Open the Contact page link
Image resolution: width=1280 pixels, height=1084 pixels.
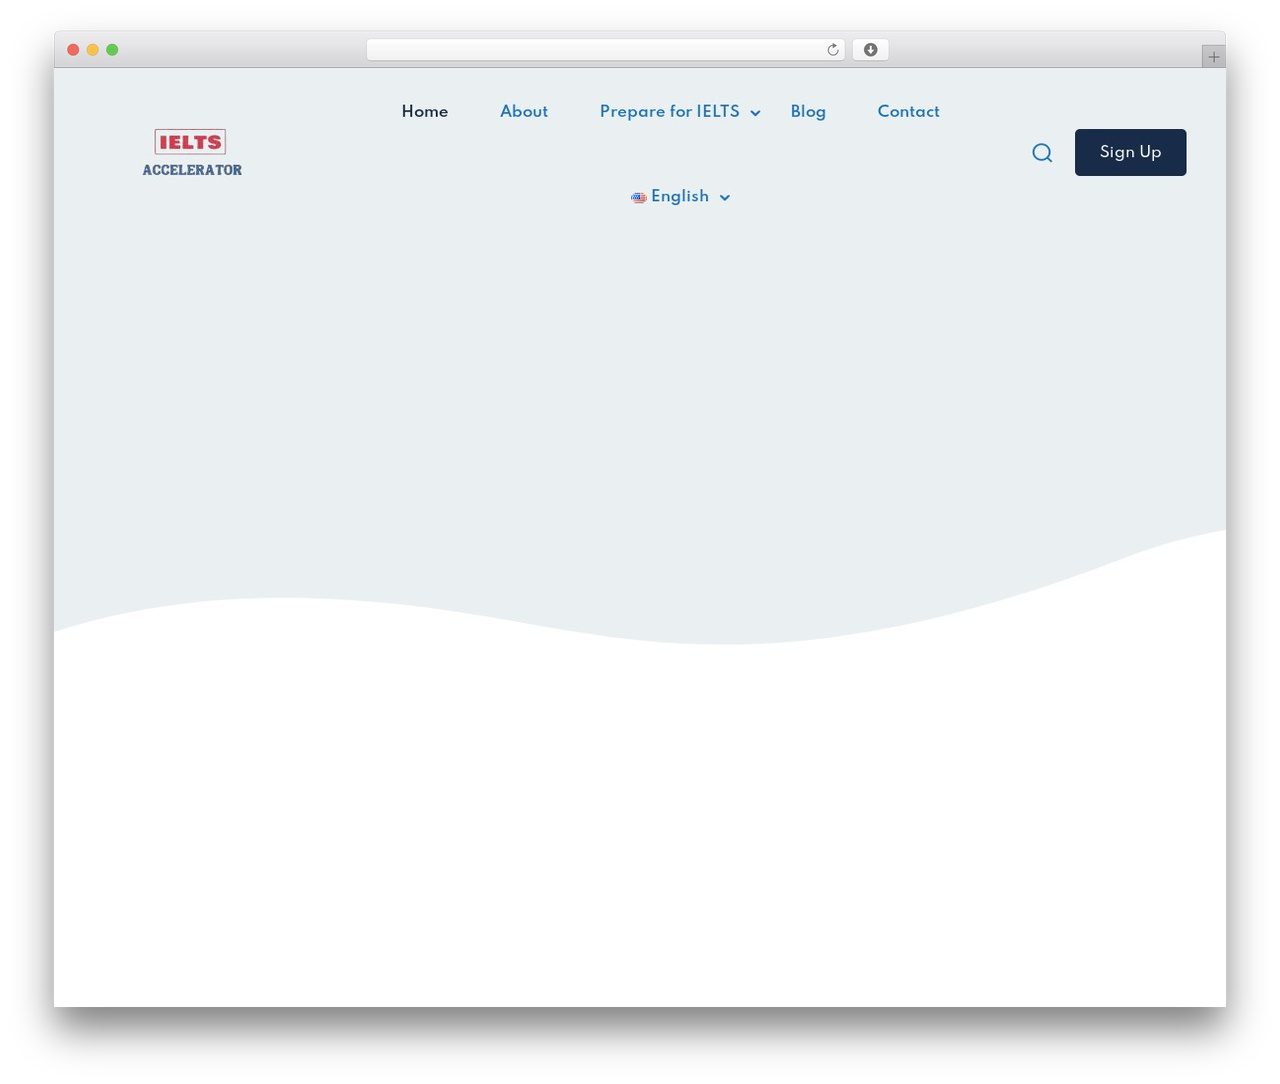[x=908, y=112]
